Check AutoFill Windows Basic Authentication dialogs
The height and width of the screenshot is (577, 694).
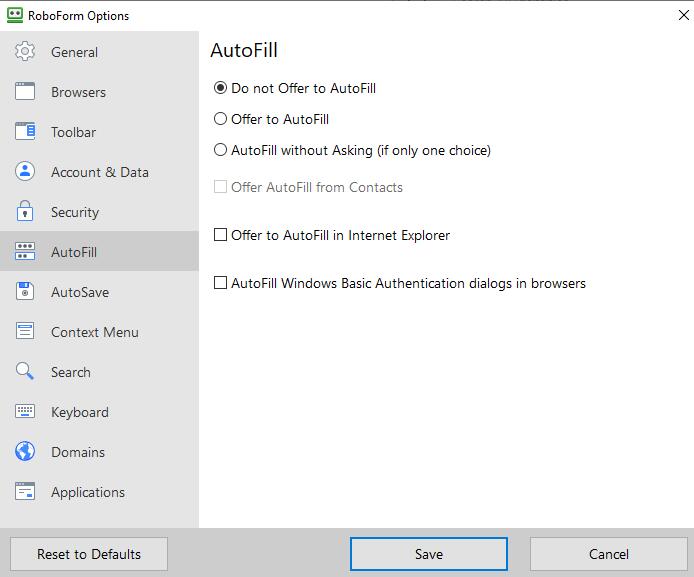[221, 283]
